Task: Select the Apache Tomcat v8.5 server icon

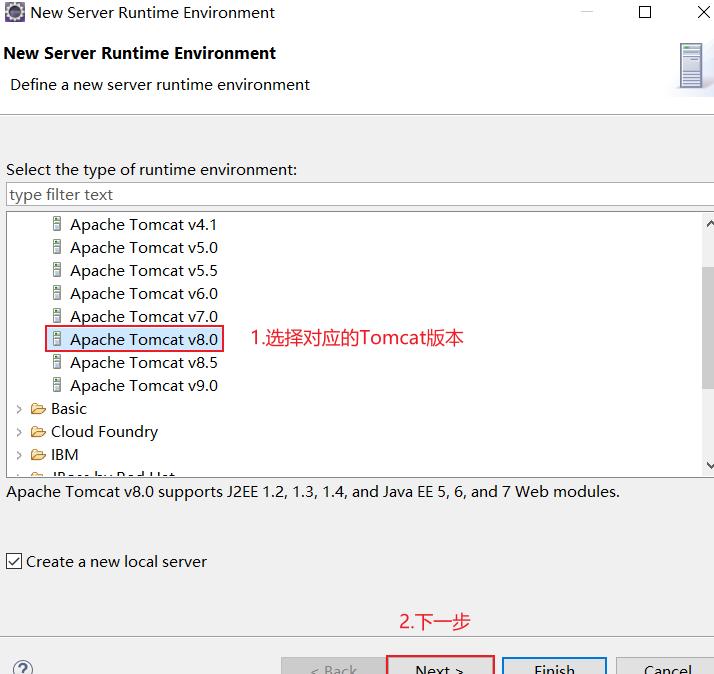Action: pos(57,363)
